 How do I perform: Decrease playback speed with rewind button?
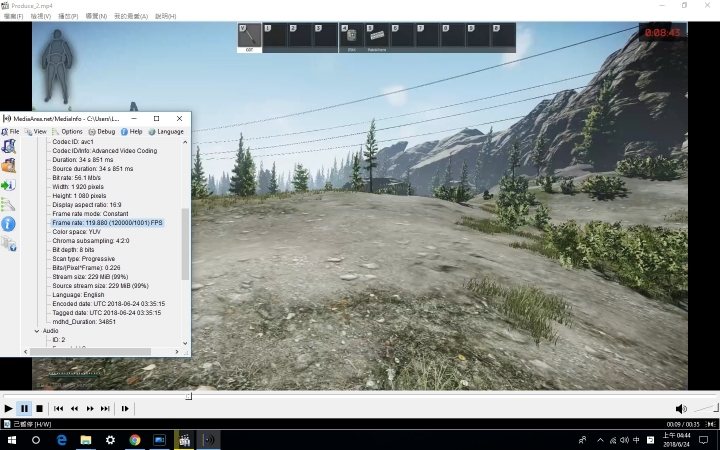point(74,408)
